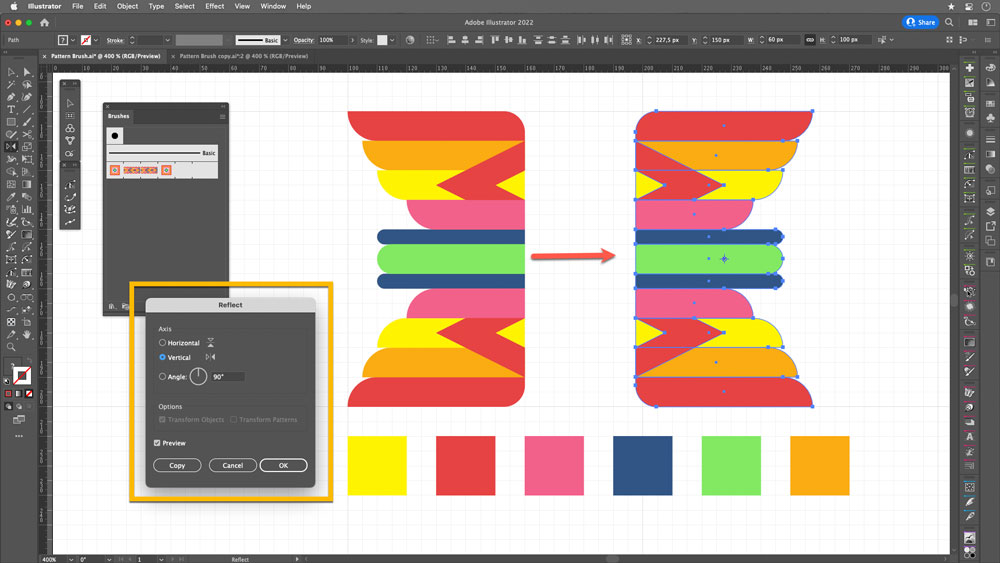1000x563 pixels.
Task: Open the Effect menu
Action: (x=215, y=6)
